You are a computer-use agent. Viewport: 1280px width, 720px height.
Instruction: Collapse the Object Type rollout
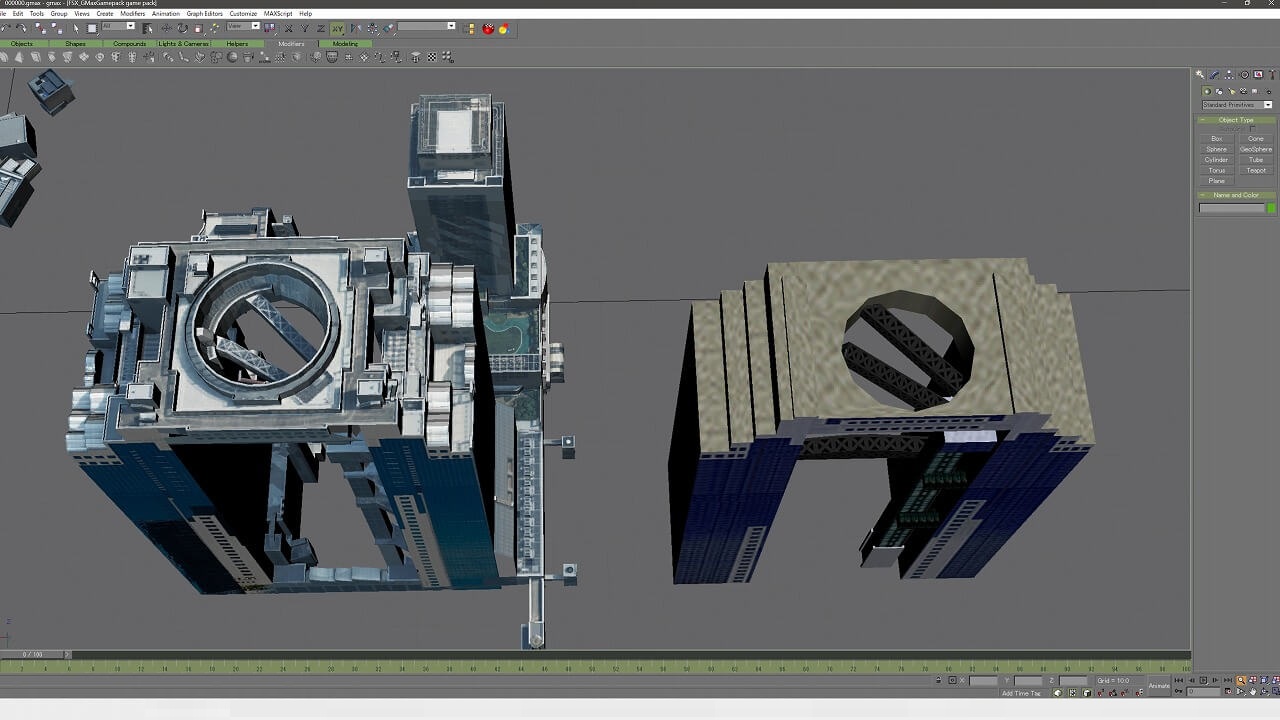tap(1236, 120)
